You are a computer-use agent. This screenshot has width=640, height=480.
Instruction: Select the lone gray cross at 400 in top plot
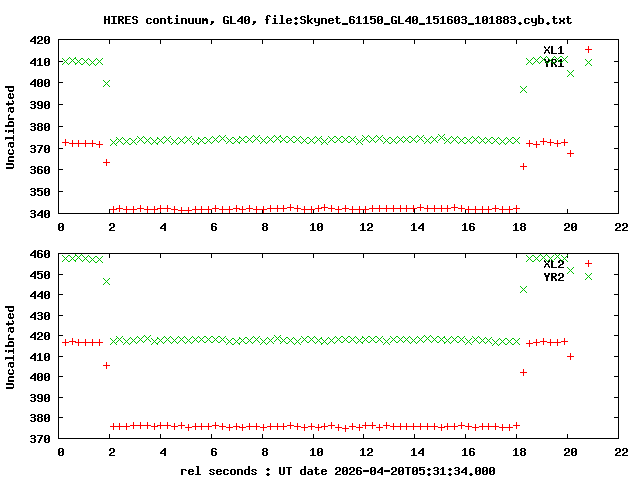pyautogui.click(x=106, y=83)
